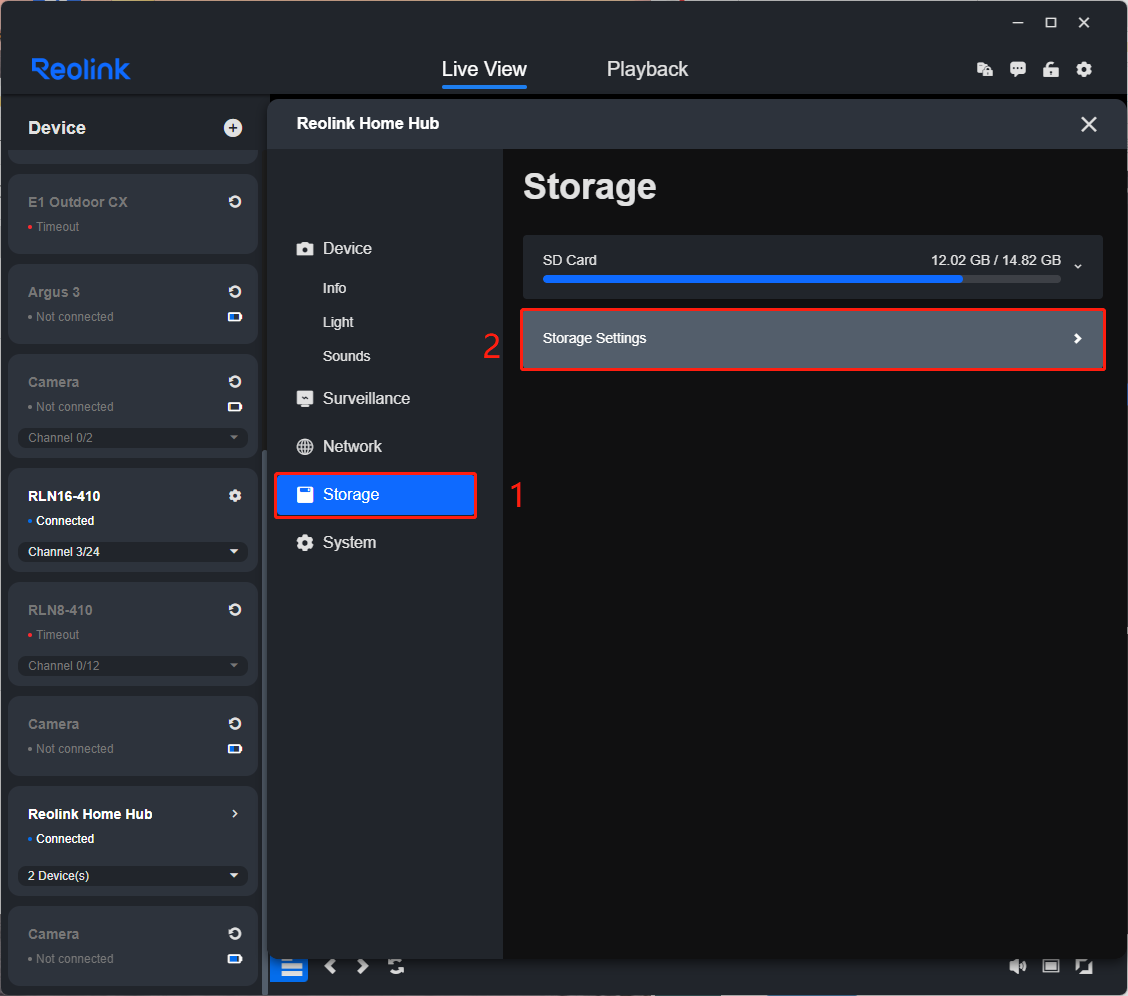Screen dimensions: 1128x996
Task: Click the Reolink Home Hub panel title
Action: (368, 124)
